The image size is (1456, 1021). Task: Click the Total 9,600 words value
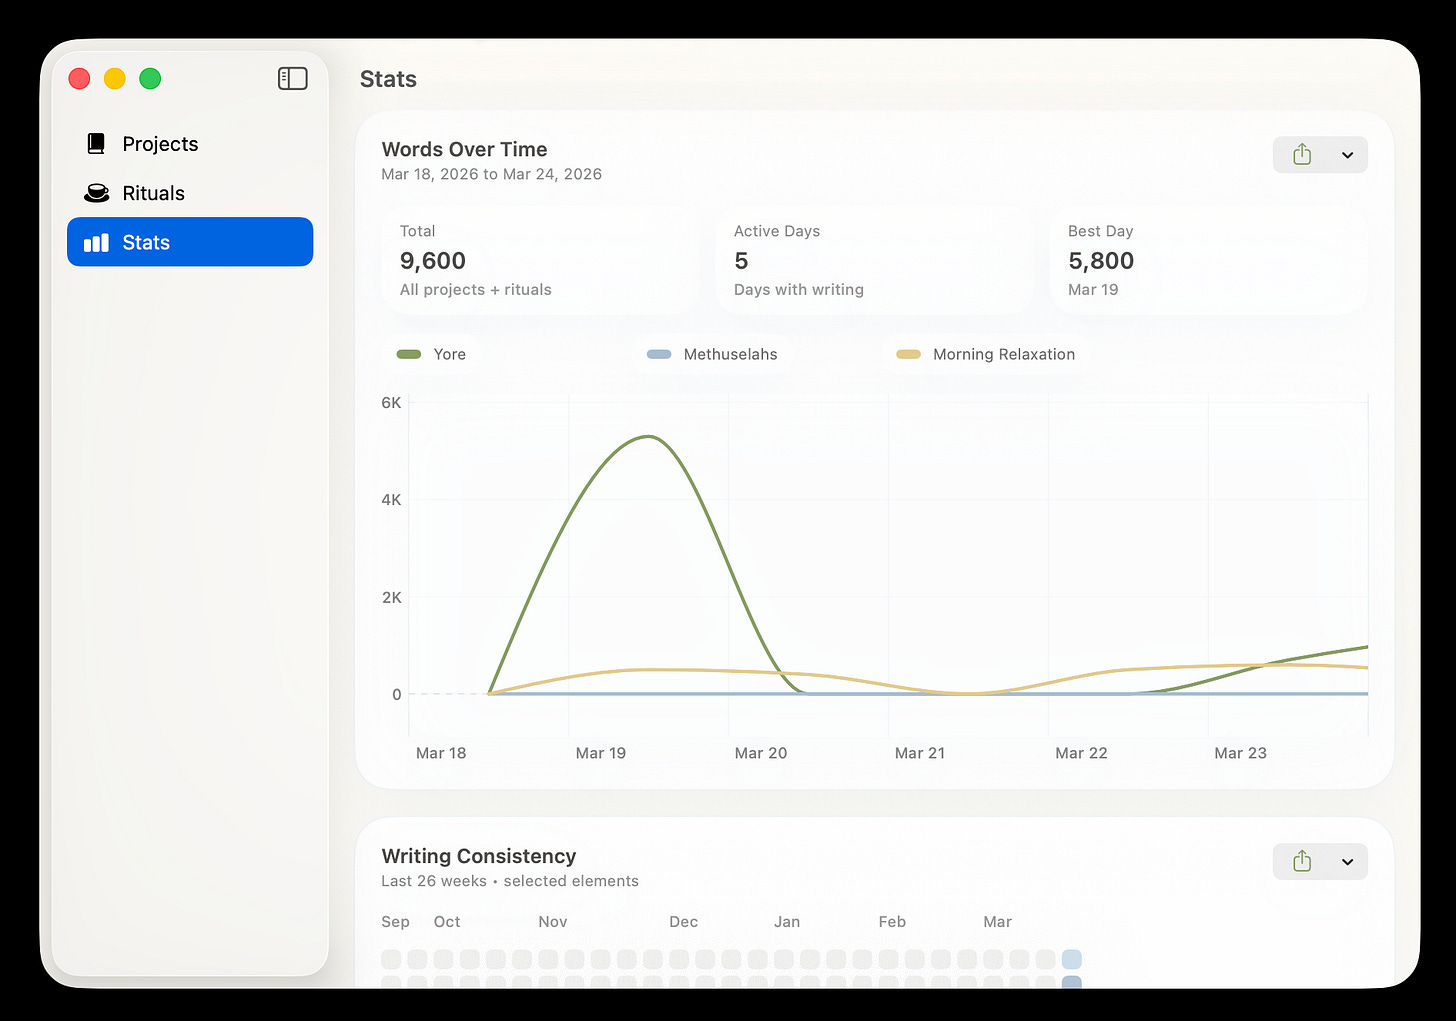pyautogui.click(x=433, y=261)
